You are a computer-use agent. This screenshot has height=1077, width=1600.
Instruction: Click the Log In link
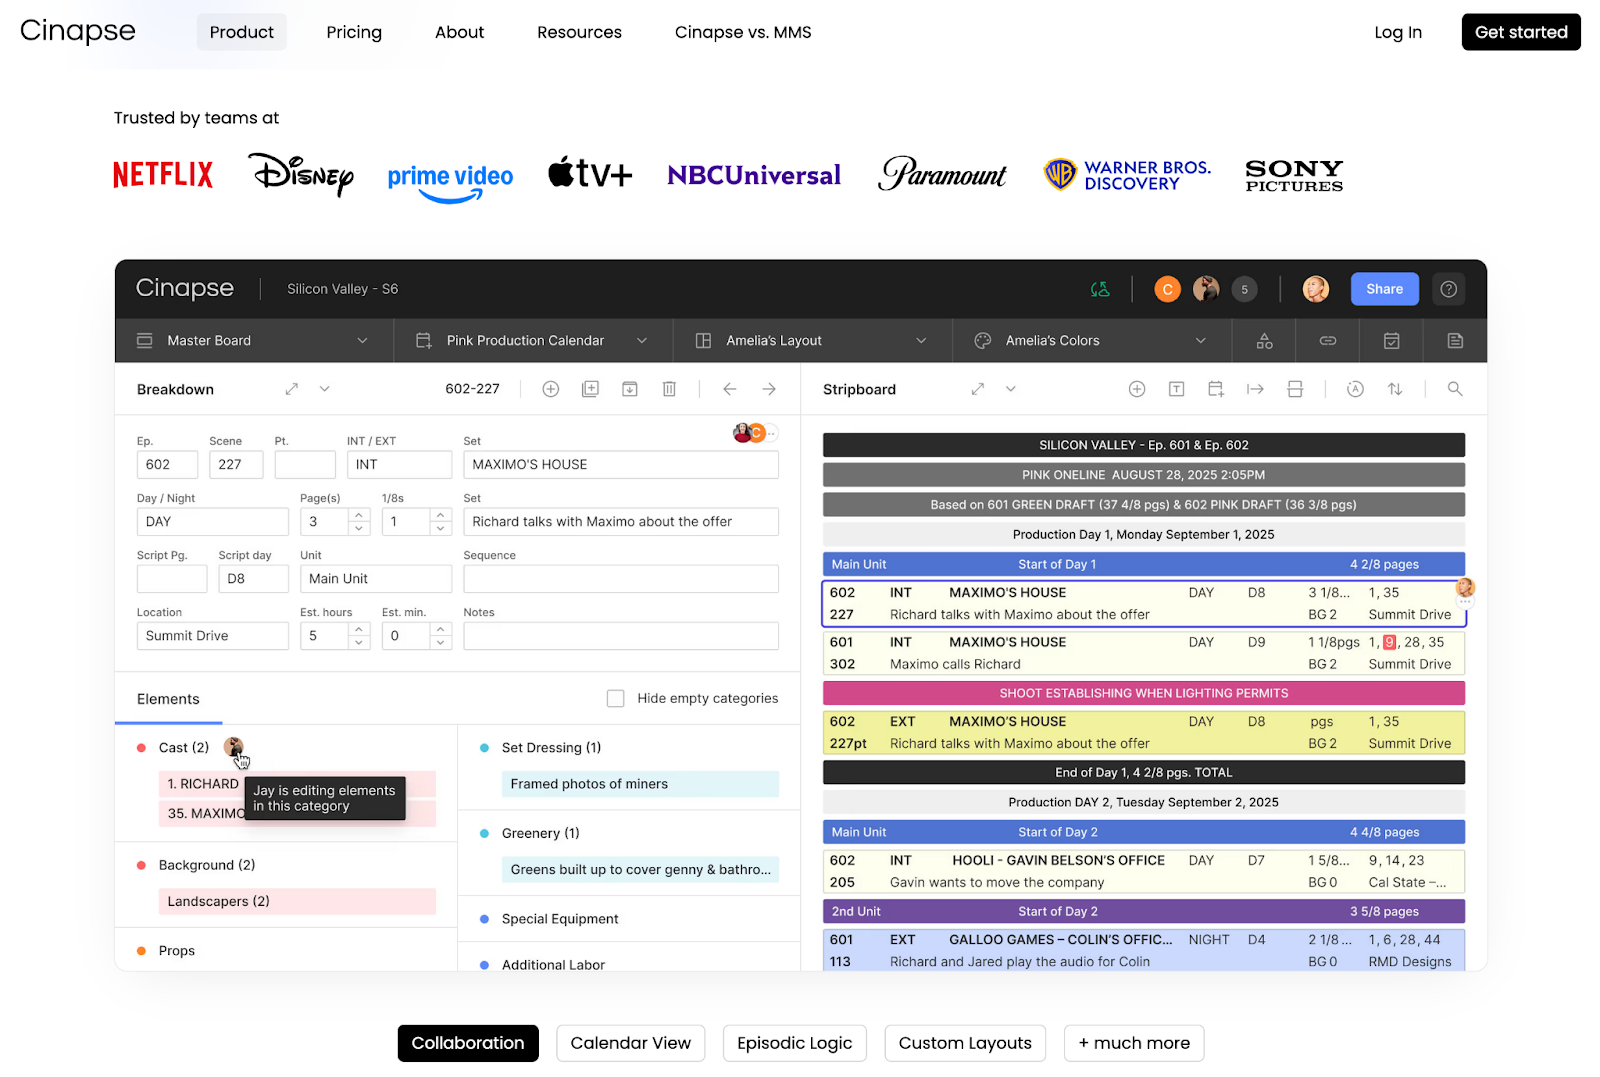tap(1398, 32)
